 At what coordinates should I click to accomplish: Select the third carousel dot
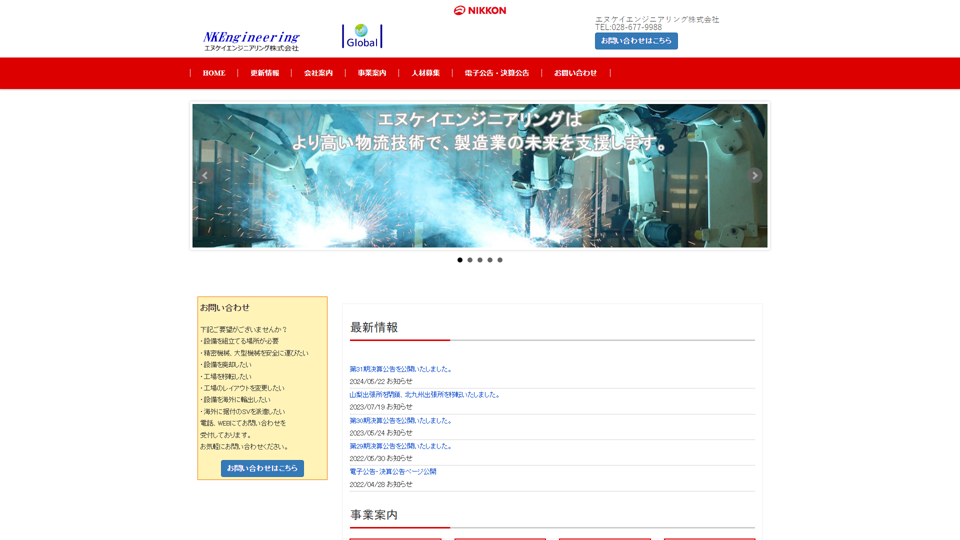[x=480, y=260]
